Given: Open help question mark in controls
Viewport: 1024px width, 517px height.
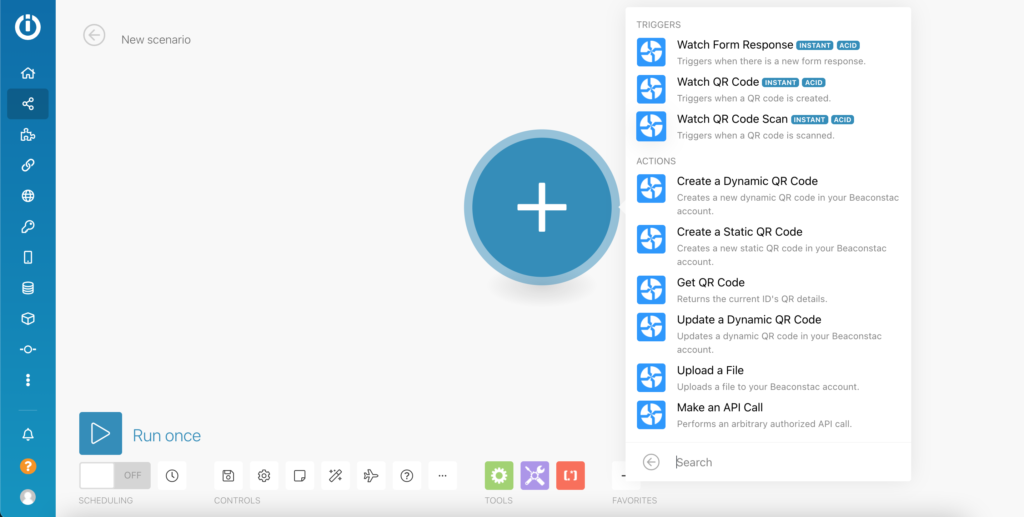Looking at the screenshot, I should pyautogui.click(x=407, y=476).
